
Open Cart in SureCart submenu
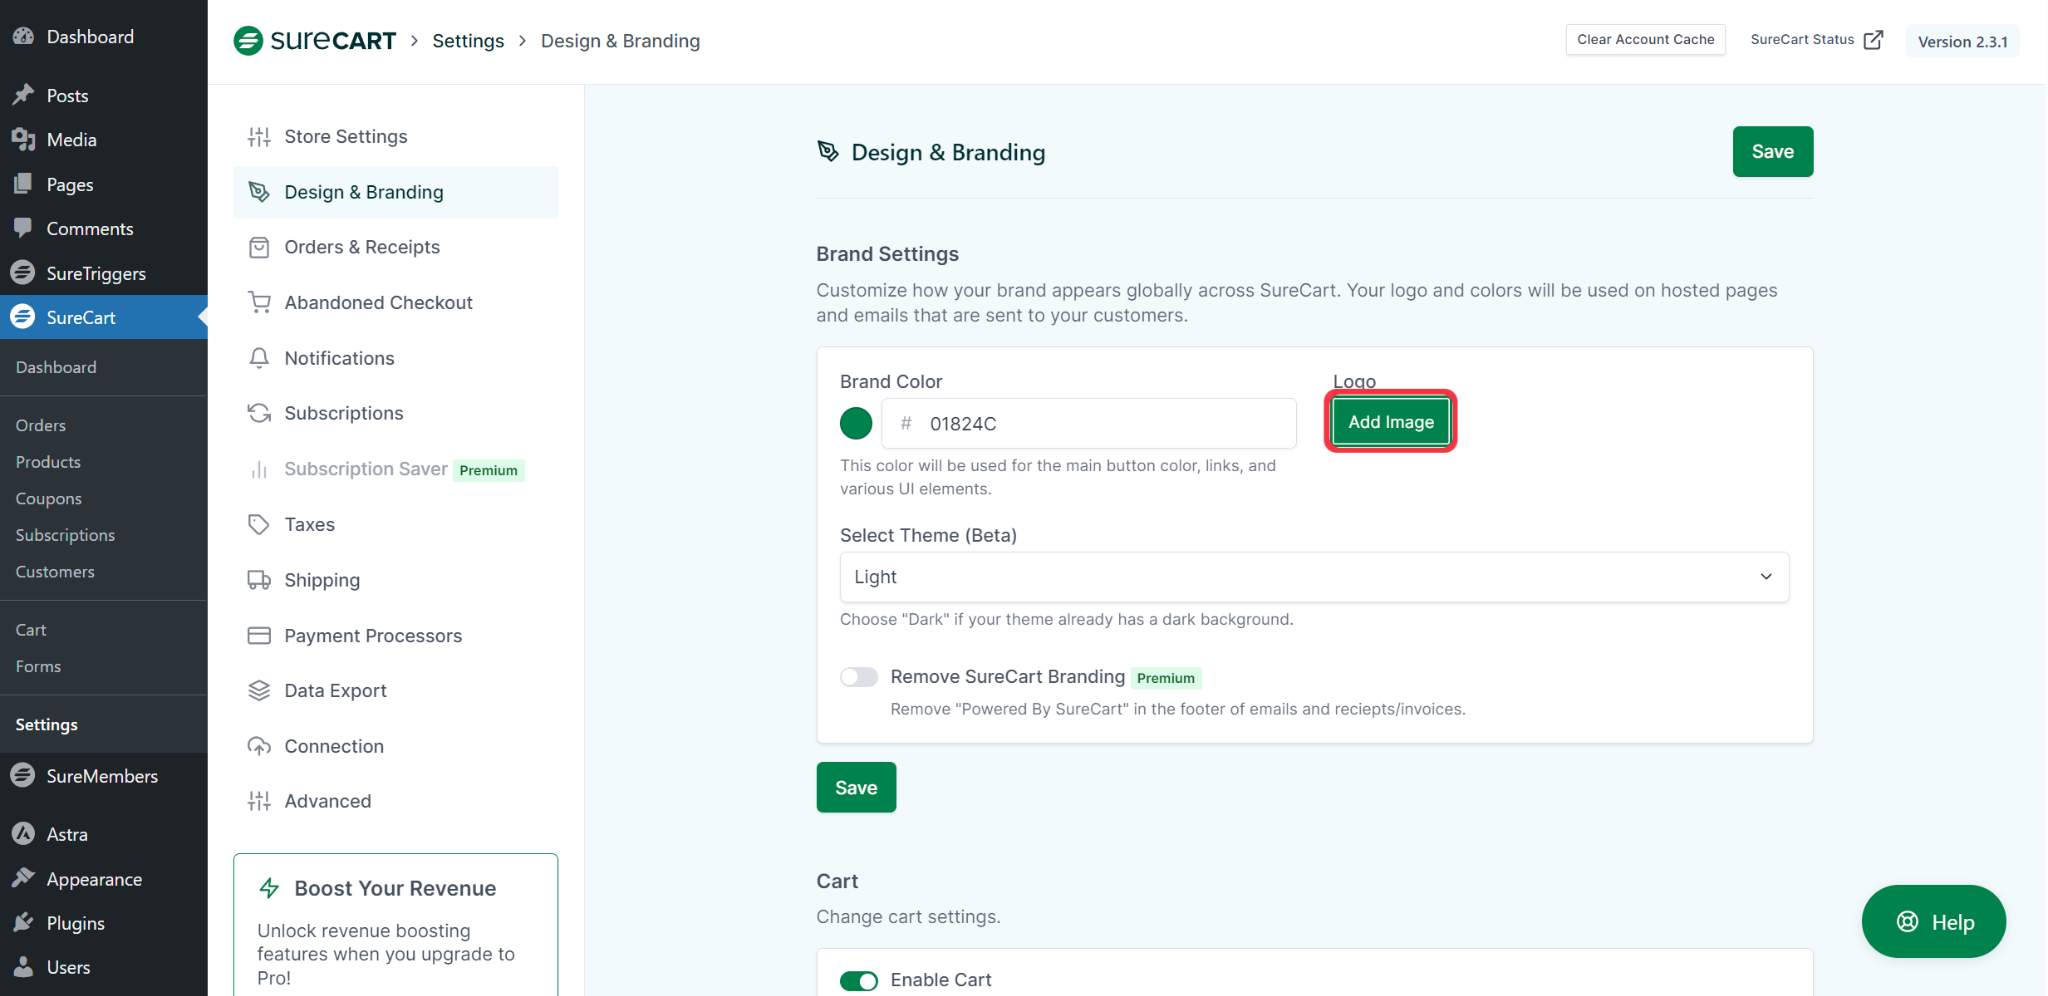31,630
